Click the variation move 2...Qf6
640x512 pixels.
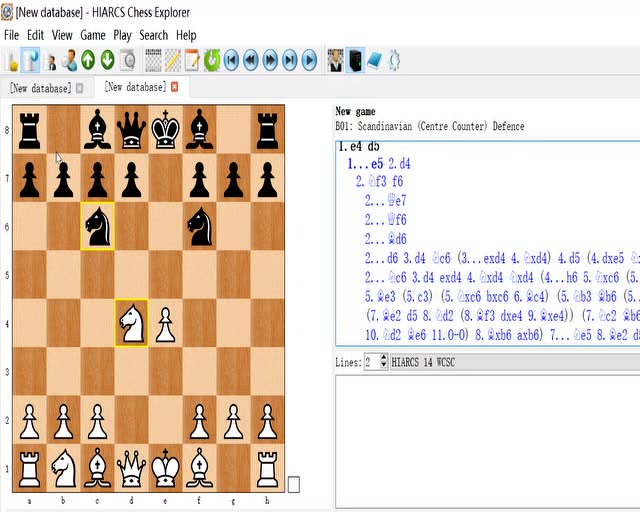[x=385, y=219]
